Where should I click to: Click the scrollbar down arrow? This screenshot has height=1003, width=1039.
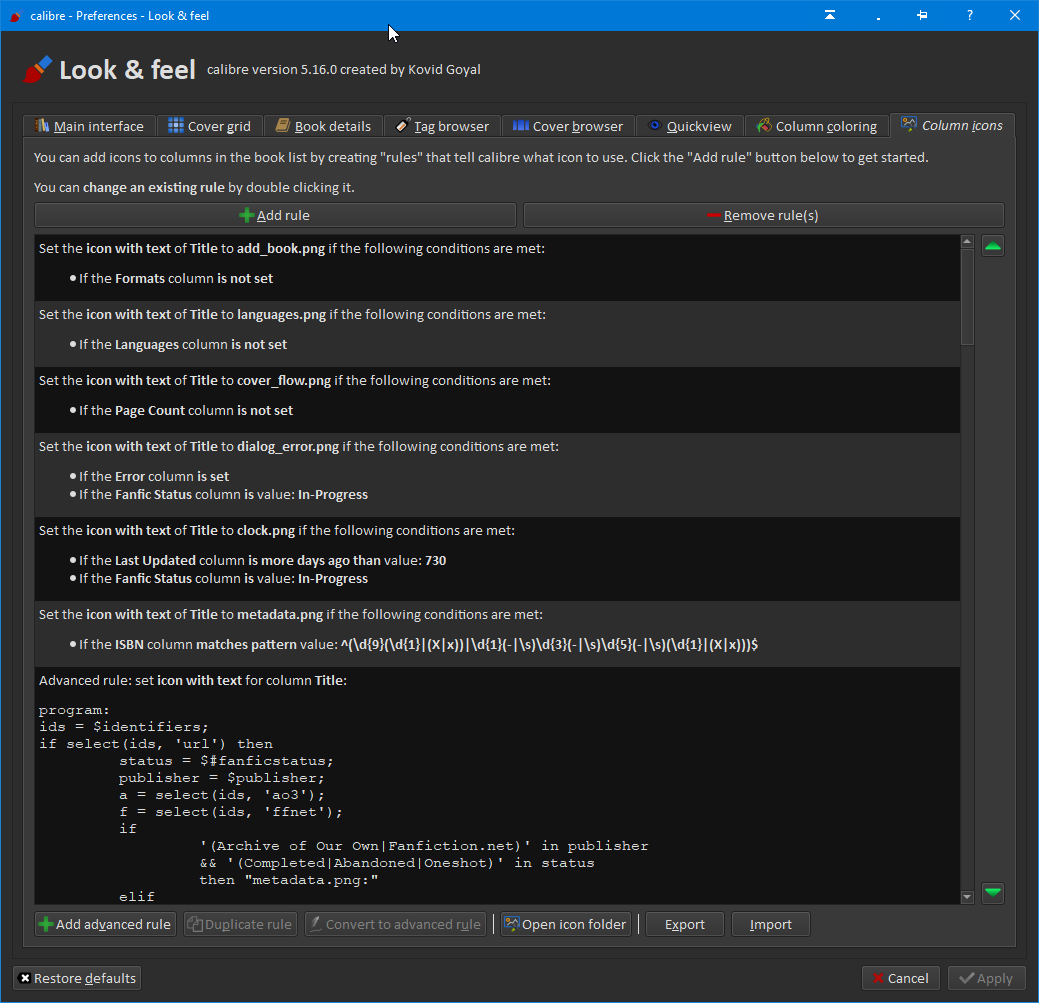pos(967,897)
